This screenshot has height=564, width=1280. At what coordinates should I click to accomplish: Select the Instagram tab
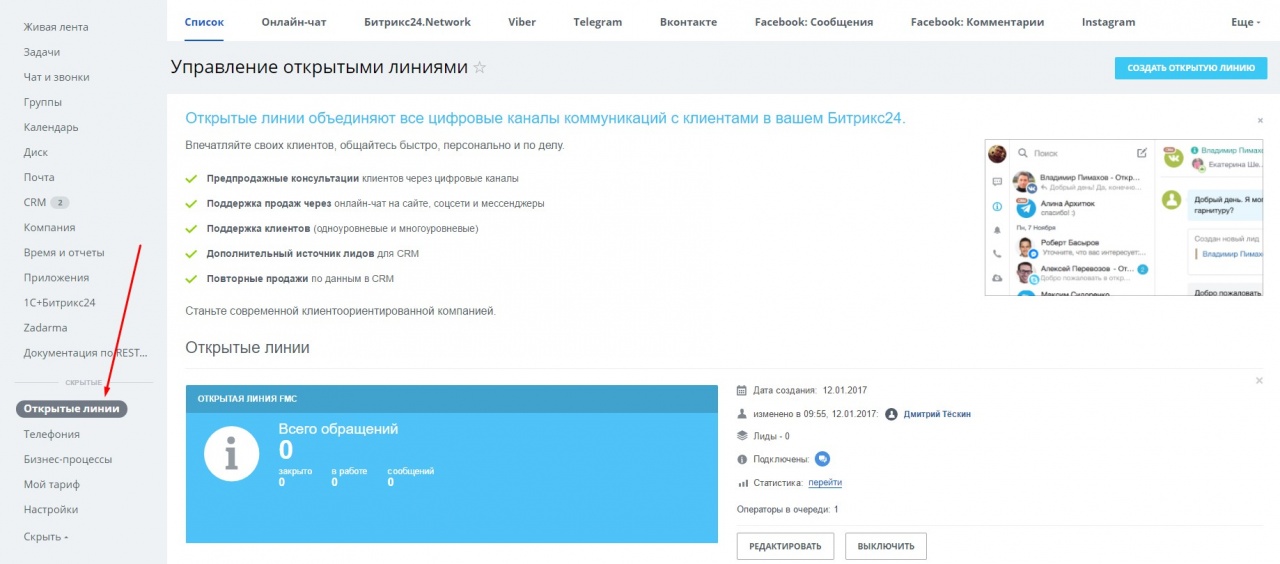tap(1109, 22)
